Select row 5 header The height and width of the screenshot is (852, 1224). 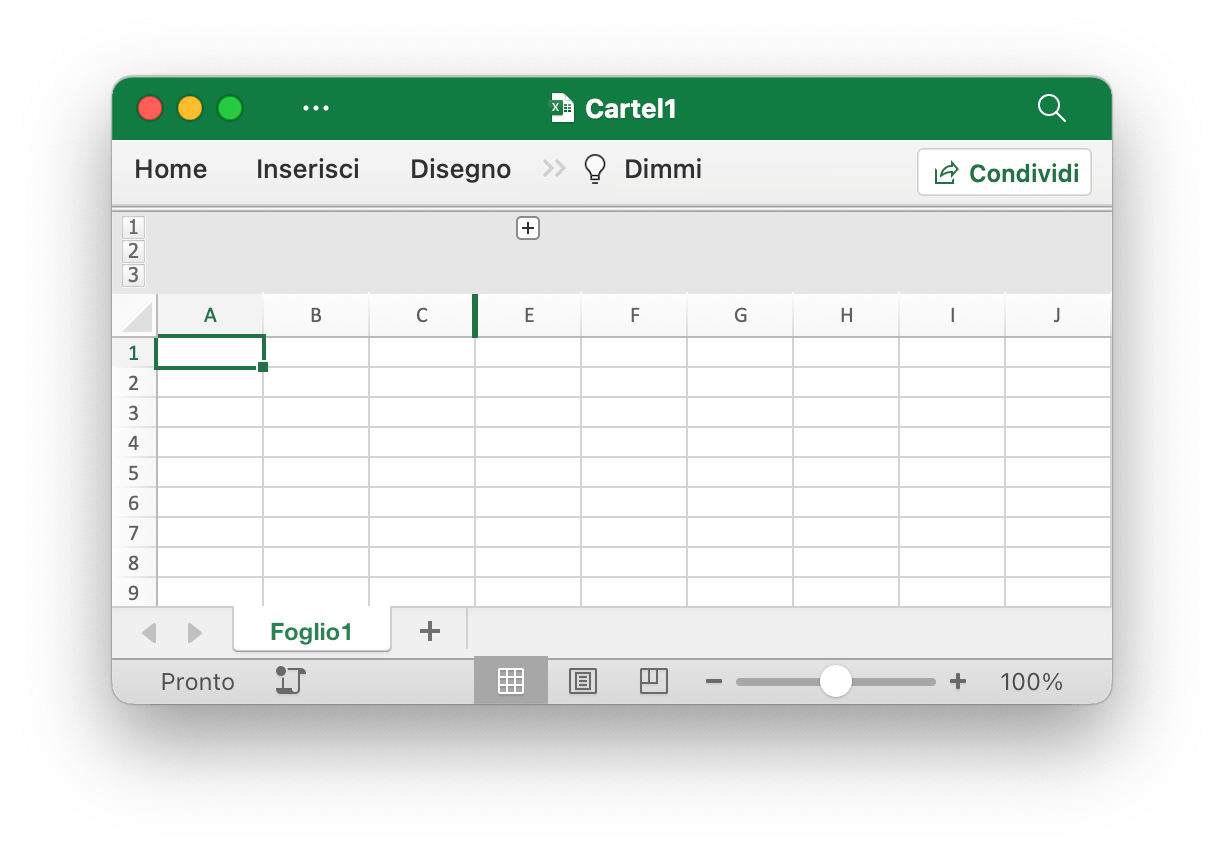point(134,472)
